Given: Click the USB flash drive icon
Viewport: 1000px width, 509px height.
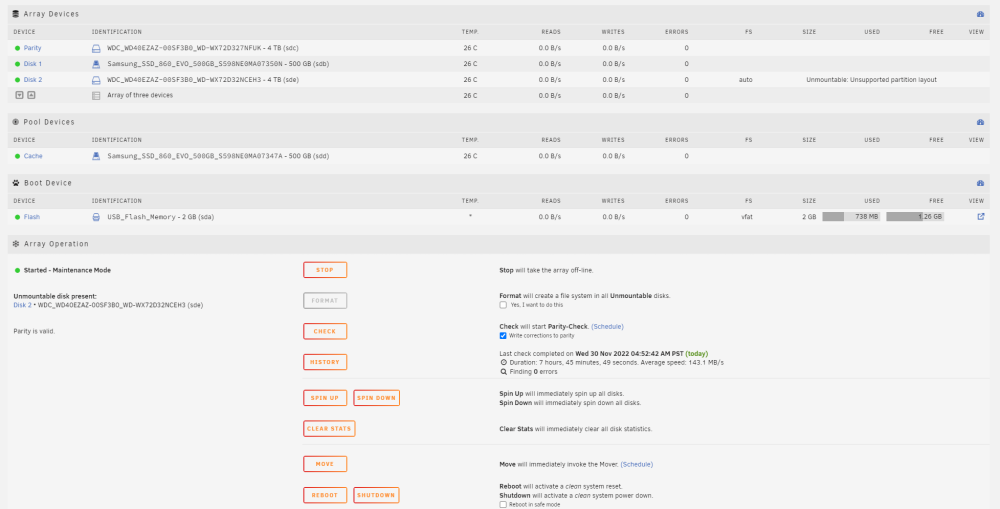Looking at the screenshot, I should click(x=96, y=217).
